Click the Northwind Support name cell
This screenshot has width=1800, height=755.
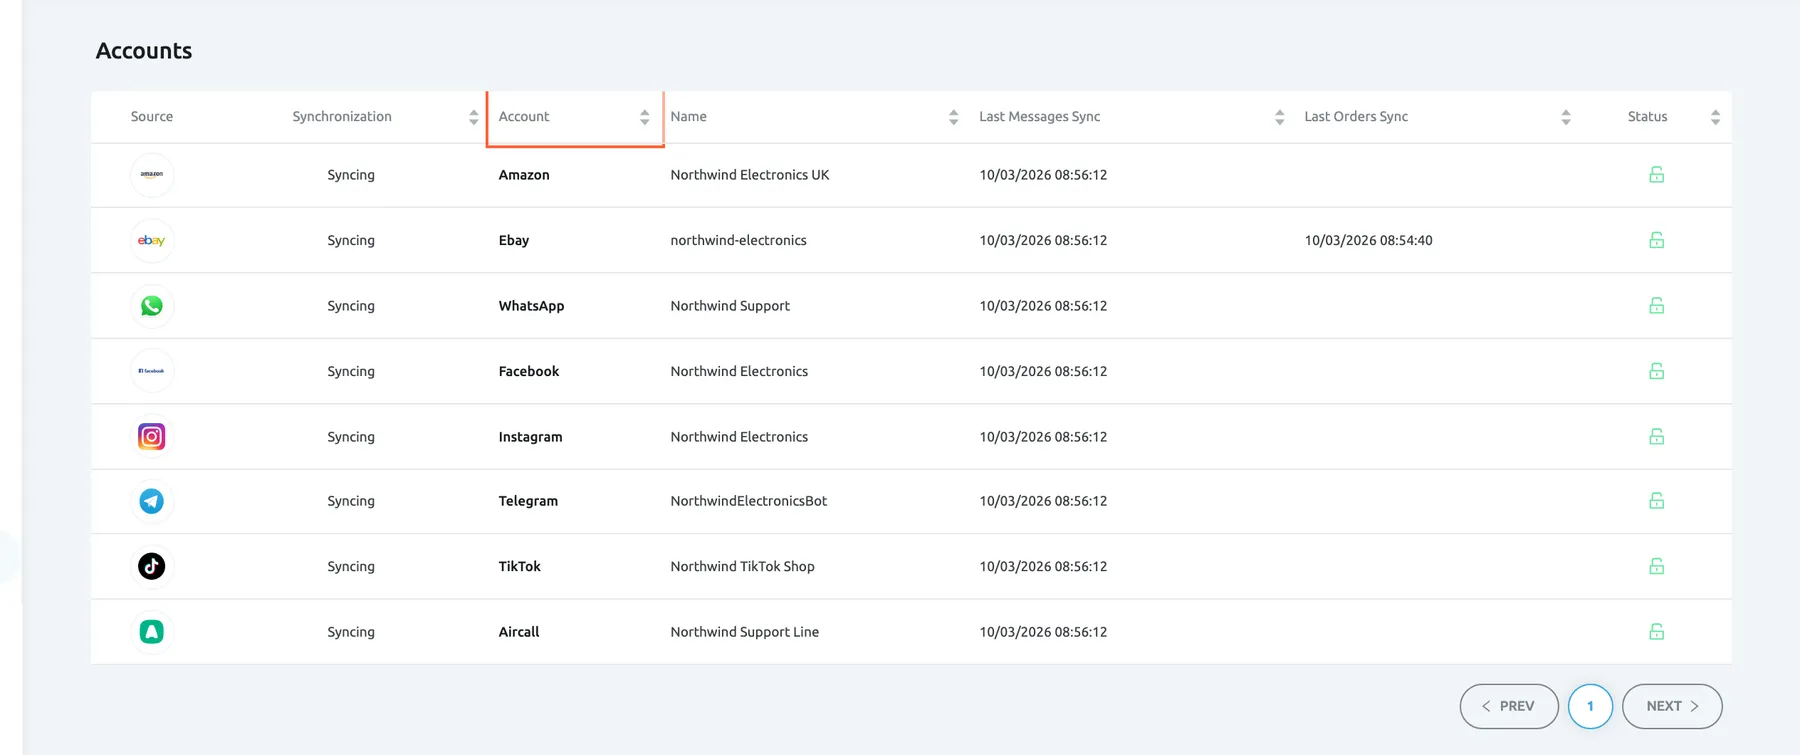(730, 306)
